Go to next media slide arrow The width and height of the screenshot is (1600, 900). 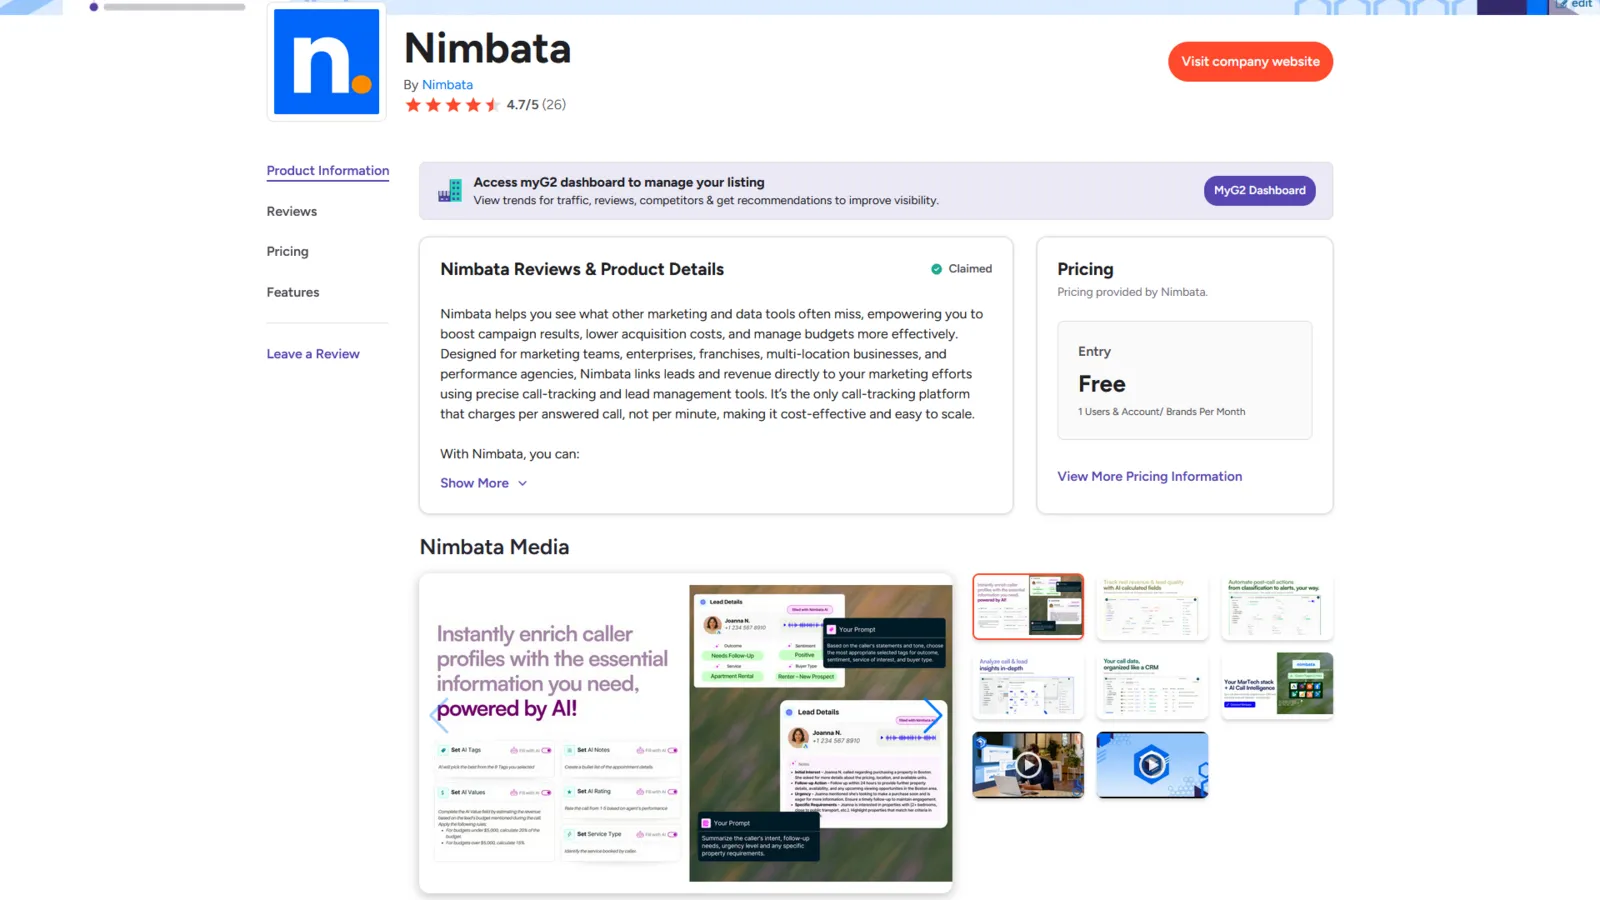click(x=933, y=715)
